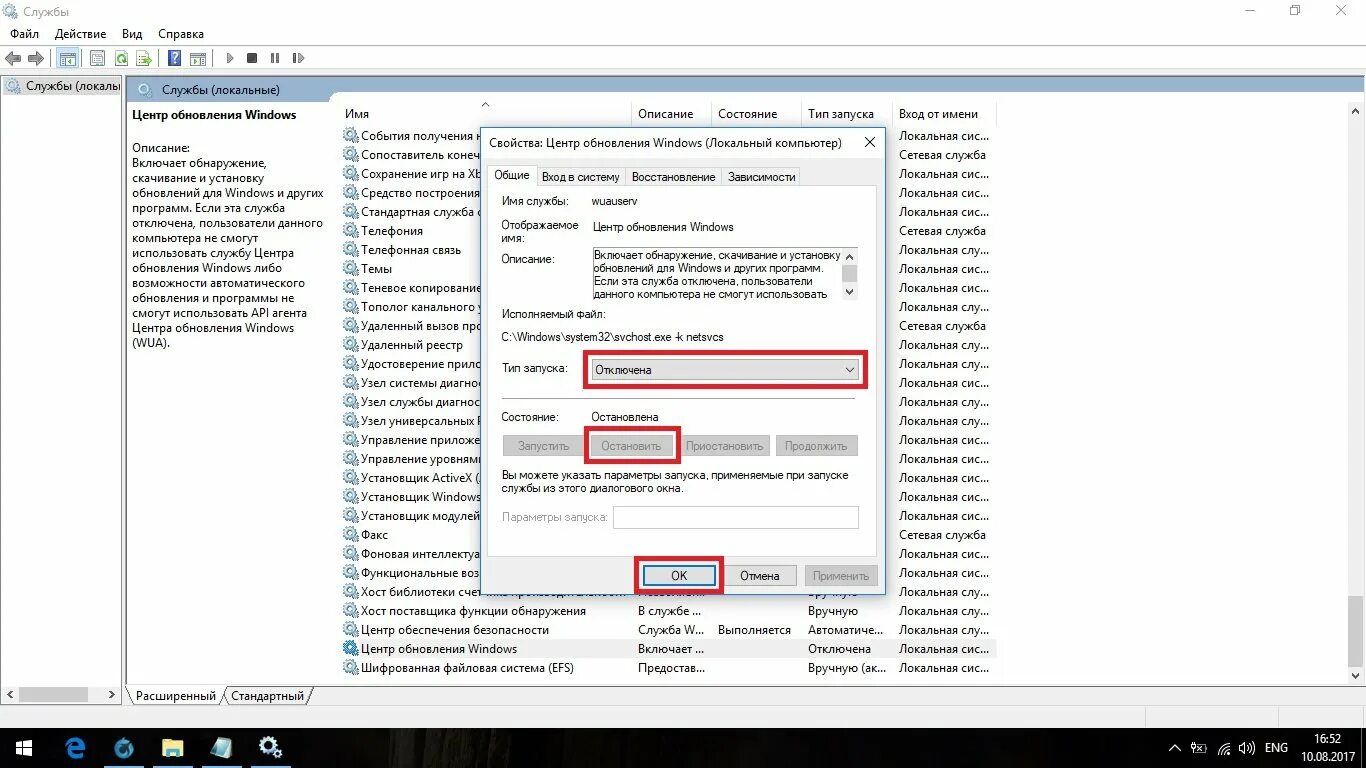Close the properties dialog with its X
1366x768 pixels.
pos(869,143)
